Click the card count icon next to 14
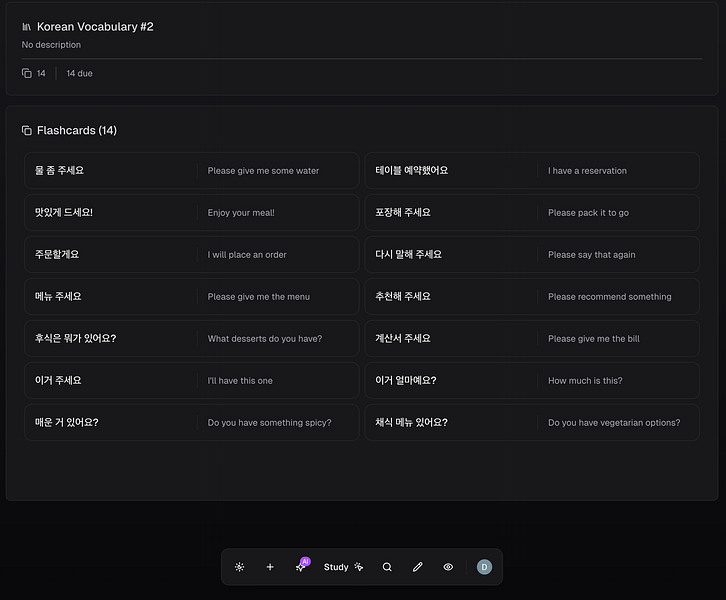 click(x=27, y=73)
